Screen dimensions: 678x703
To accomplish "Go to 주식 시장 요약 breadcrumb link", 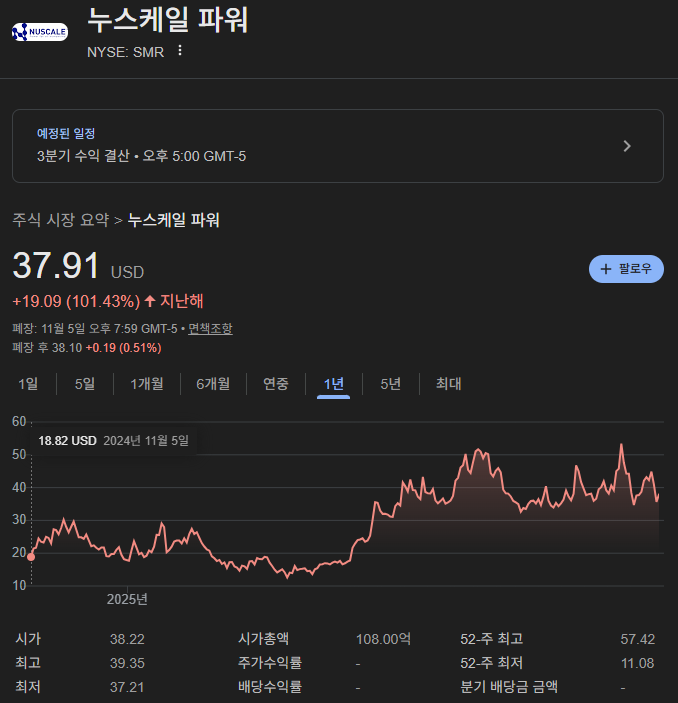I will click(x=61, y=220).
